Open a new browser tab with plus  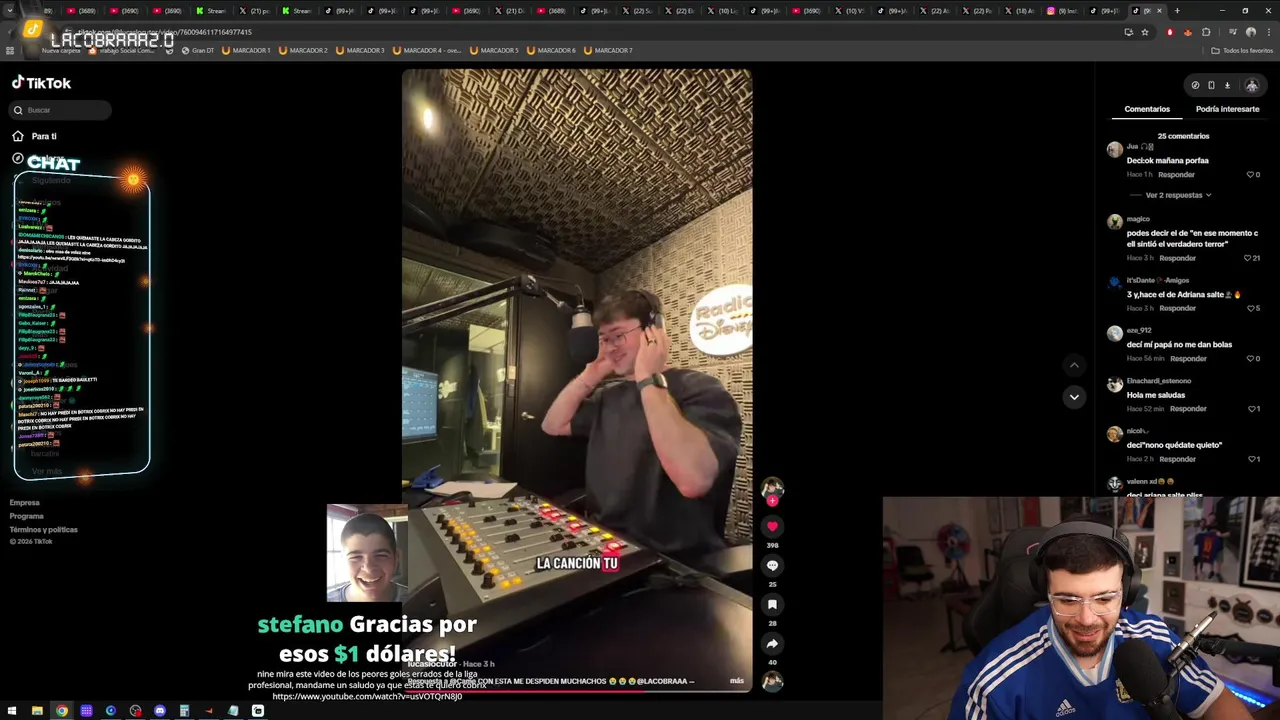[x=1177, y=11]
